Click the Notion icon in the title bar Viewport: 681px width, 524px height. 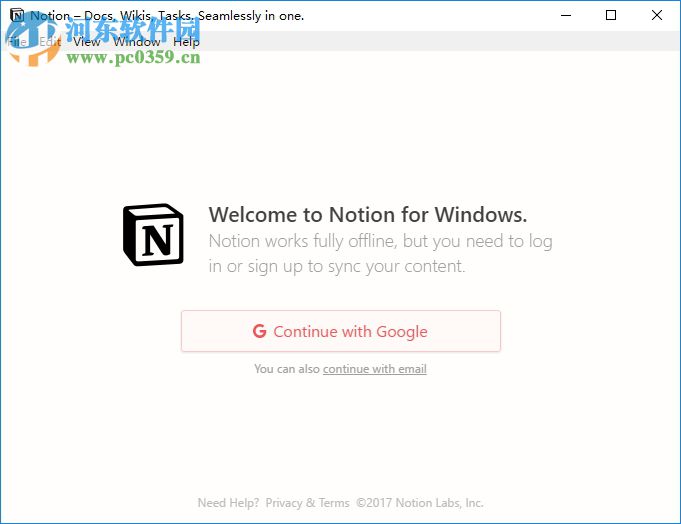point(17,15)
